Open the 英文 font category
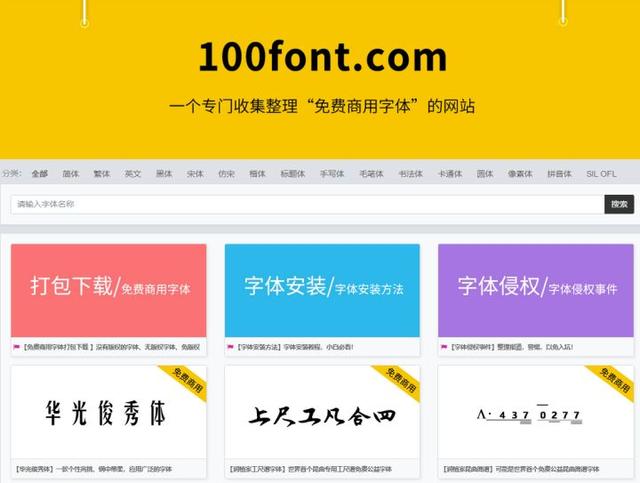The image size is (640, 483). point(133,174)
